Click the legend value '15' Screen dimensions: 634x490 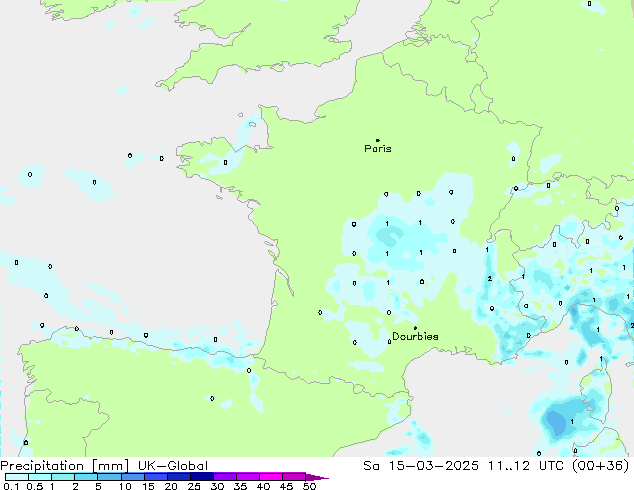(x=148, y=486)
